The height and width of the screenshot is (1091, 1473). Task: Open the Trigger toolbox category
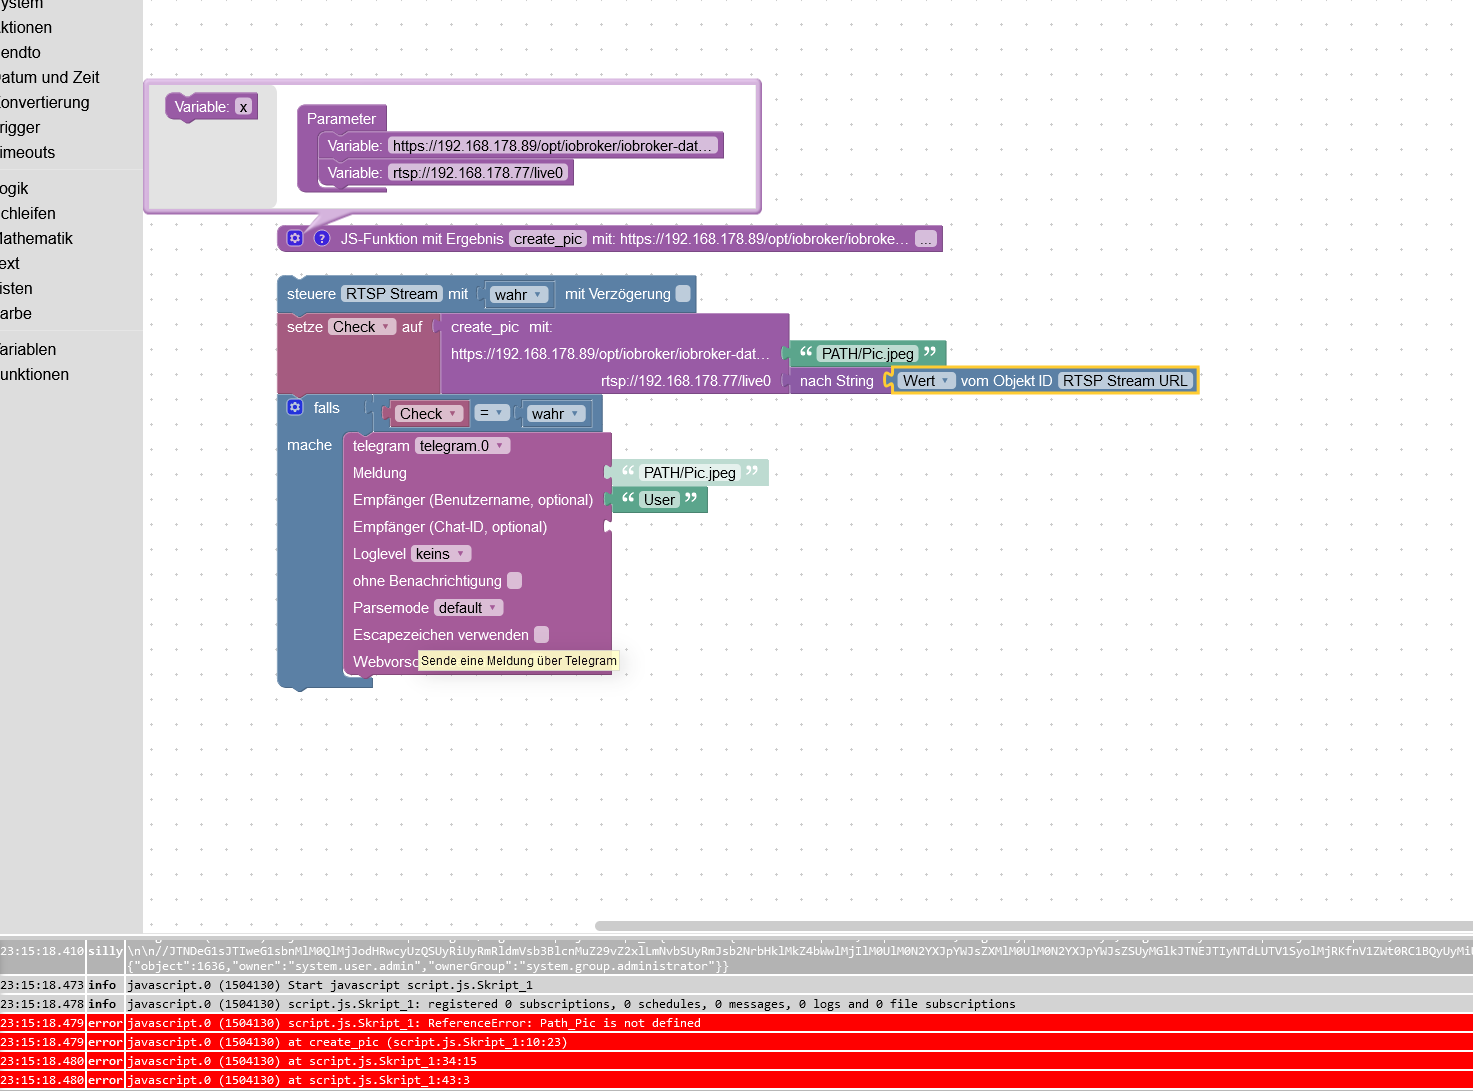(x=20, y=127)
